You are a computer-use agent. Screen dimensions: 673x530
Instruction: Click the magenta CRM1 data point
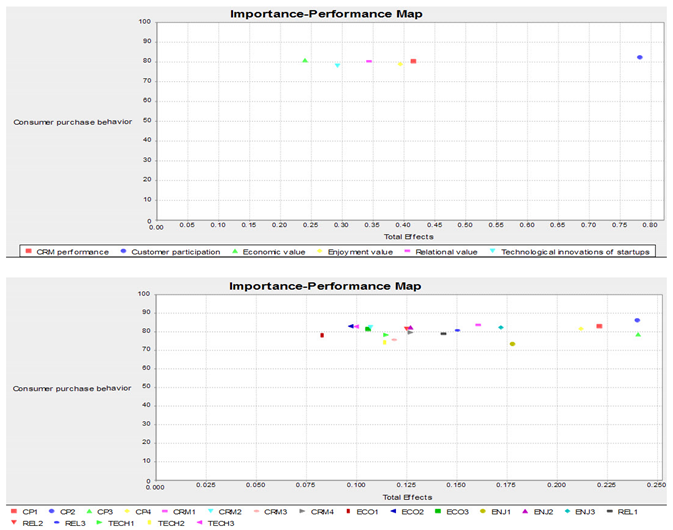coord(478,325)
